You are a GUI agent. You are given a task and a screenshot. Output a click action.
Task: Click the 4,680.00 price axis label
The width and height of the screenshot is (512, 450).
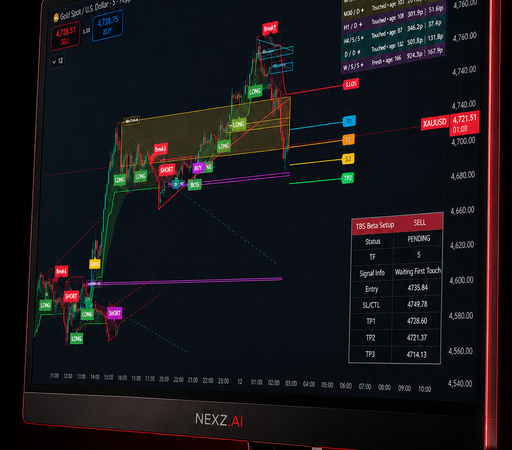pyautogui.click(x=463, y=175)
